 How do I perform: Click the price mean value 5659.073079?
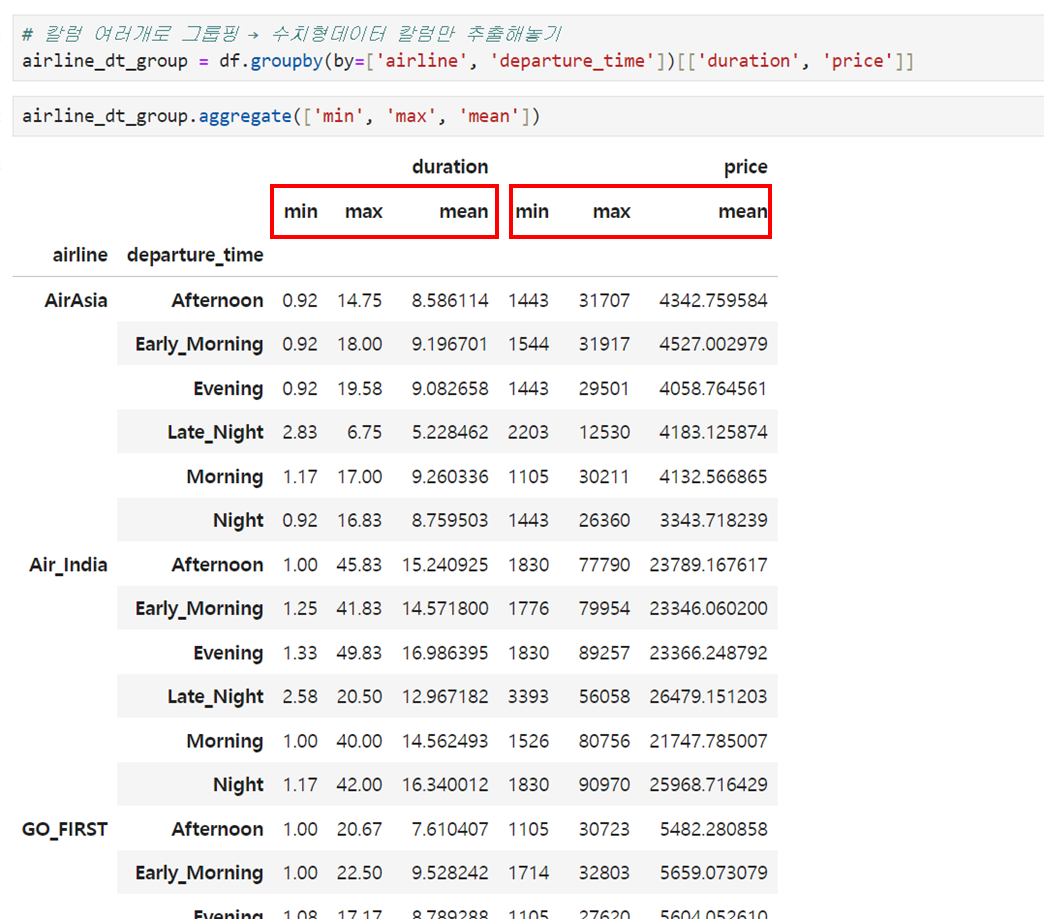713,873
